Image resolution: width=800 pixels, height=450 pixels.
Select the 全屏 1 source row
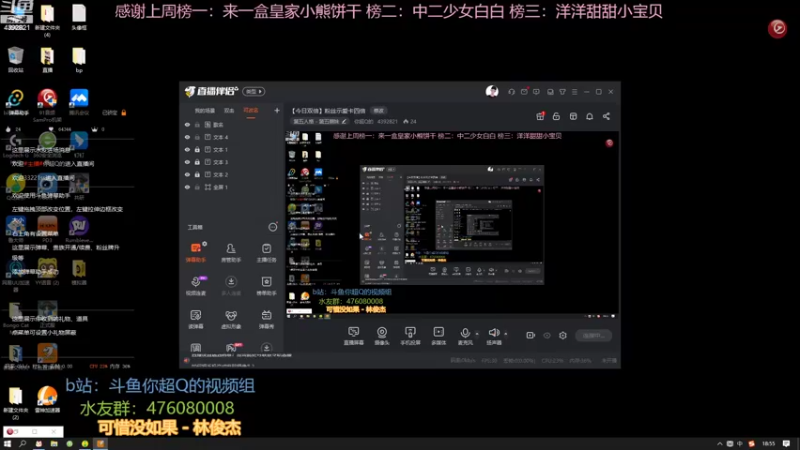231,187
